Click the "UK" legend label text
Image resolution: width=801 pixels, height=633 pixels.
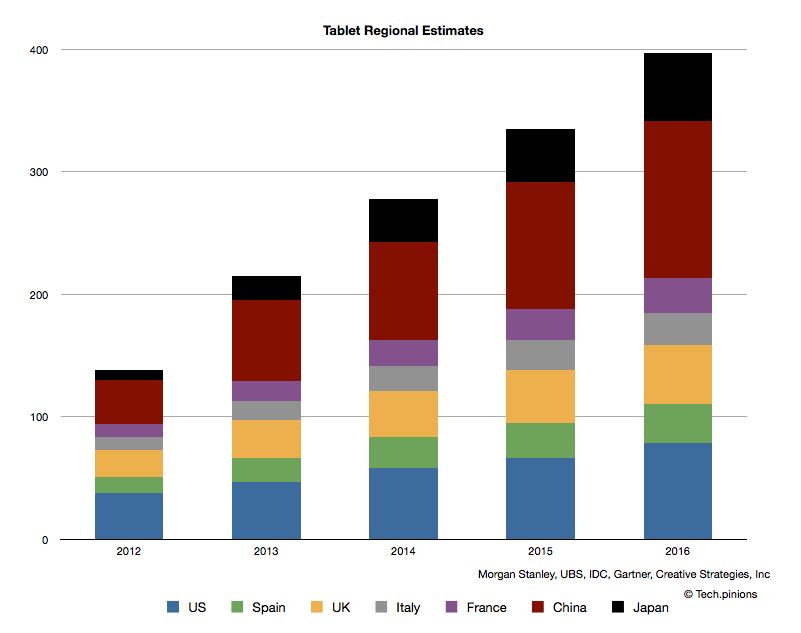[341, 607]
